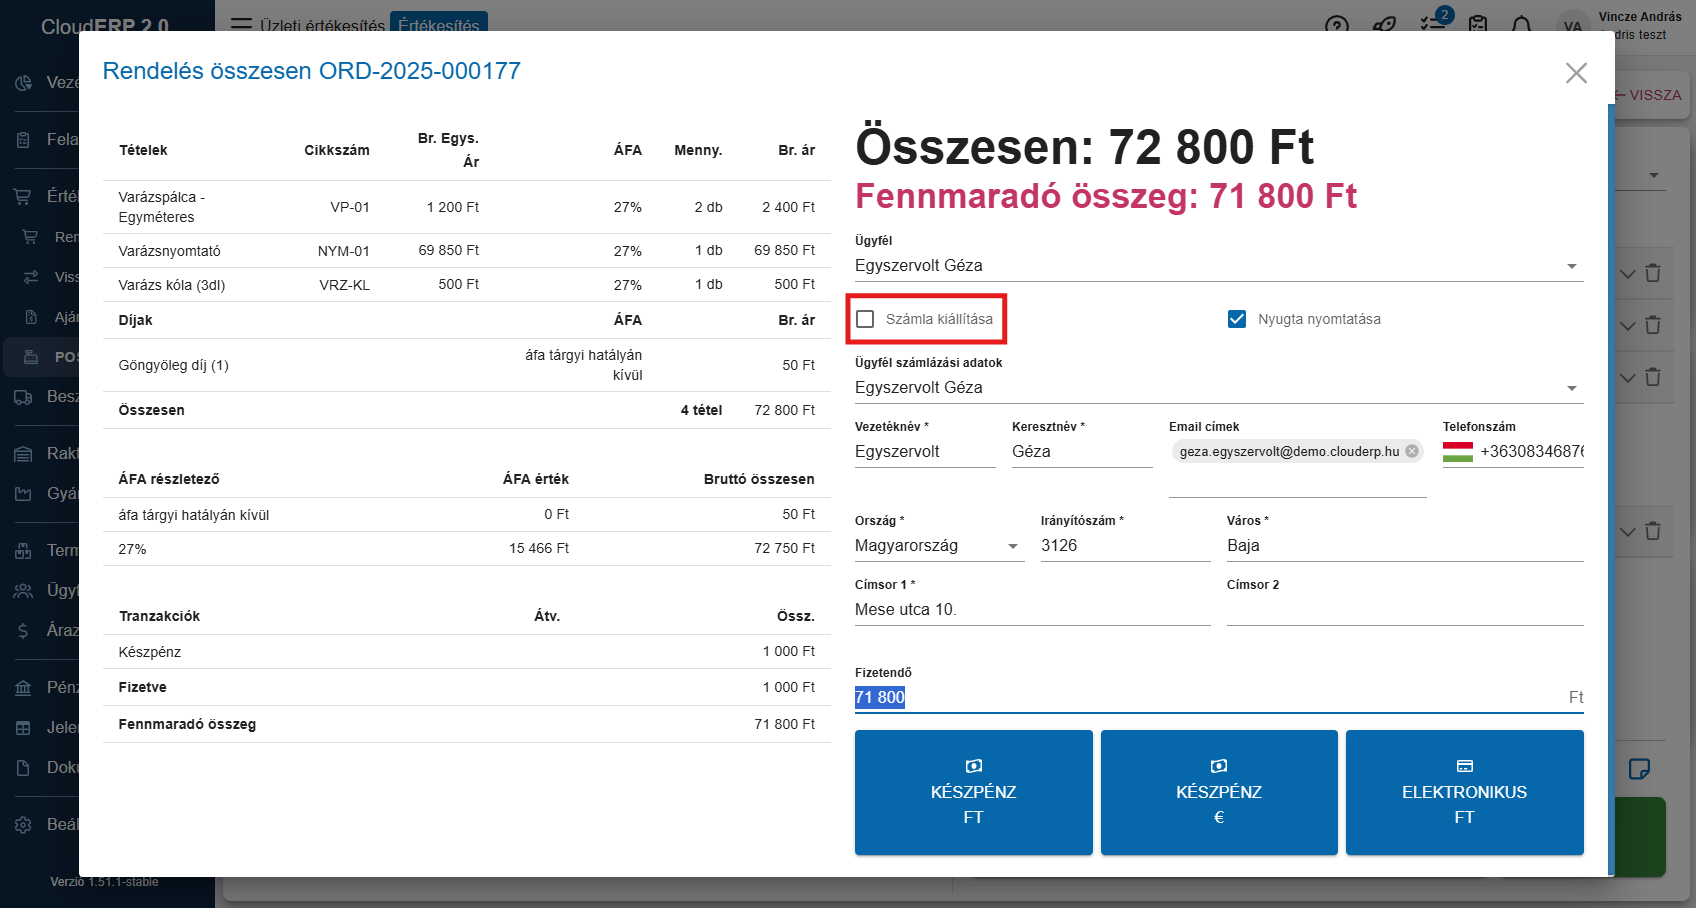
Task: Pay with KÉSZPÉNZ FT button
Action: [x=973, y=792]
